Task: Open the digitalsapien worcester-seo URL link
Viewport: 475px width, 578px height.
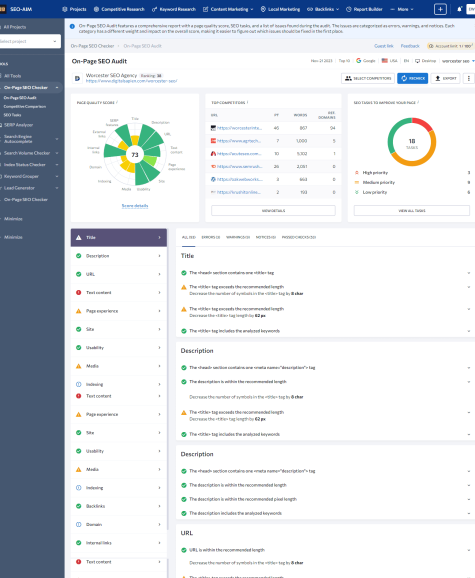Action: click(132, 81)
